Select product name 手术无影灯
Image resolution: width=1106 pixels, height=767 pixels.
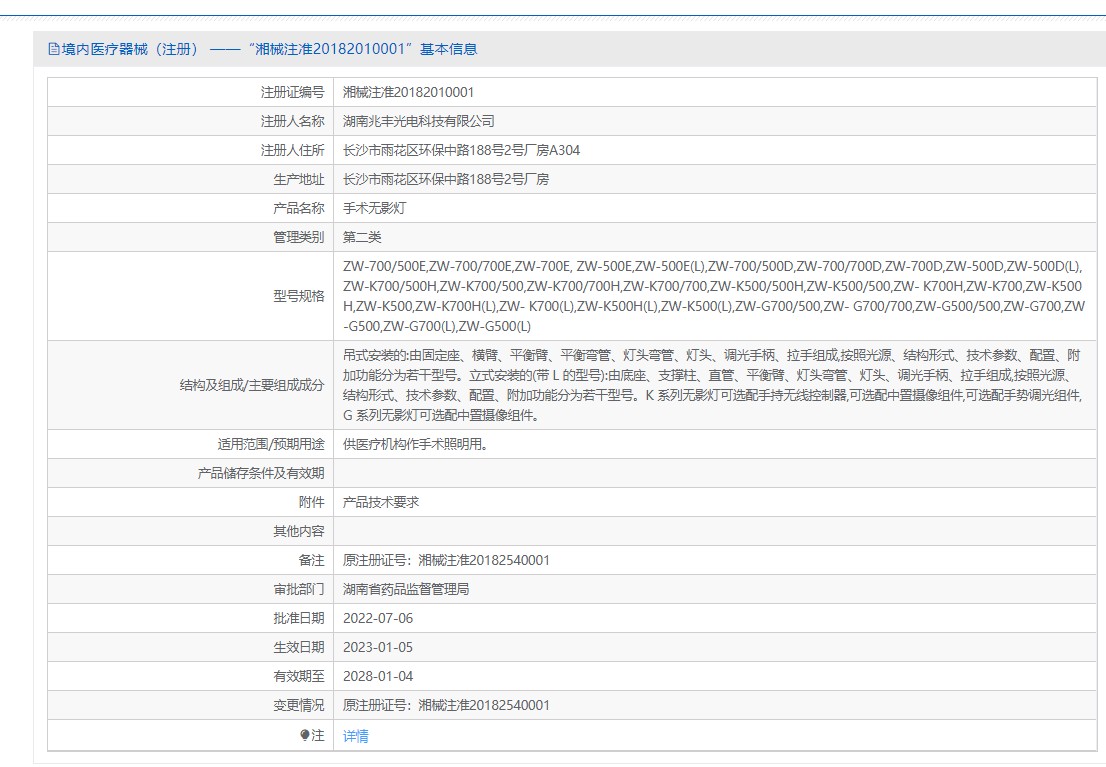[375, 209]
